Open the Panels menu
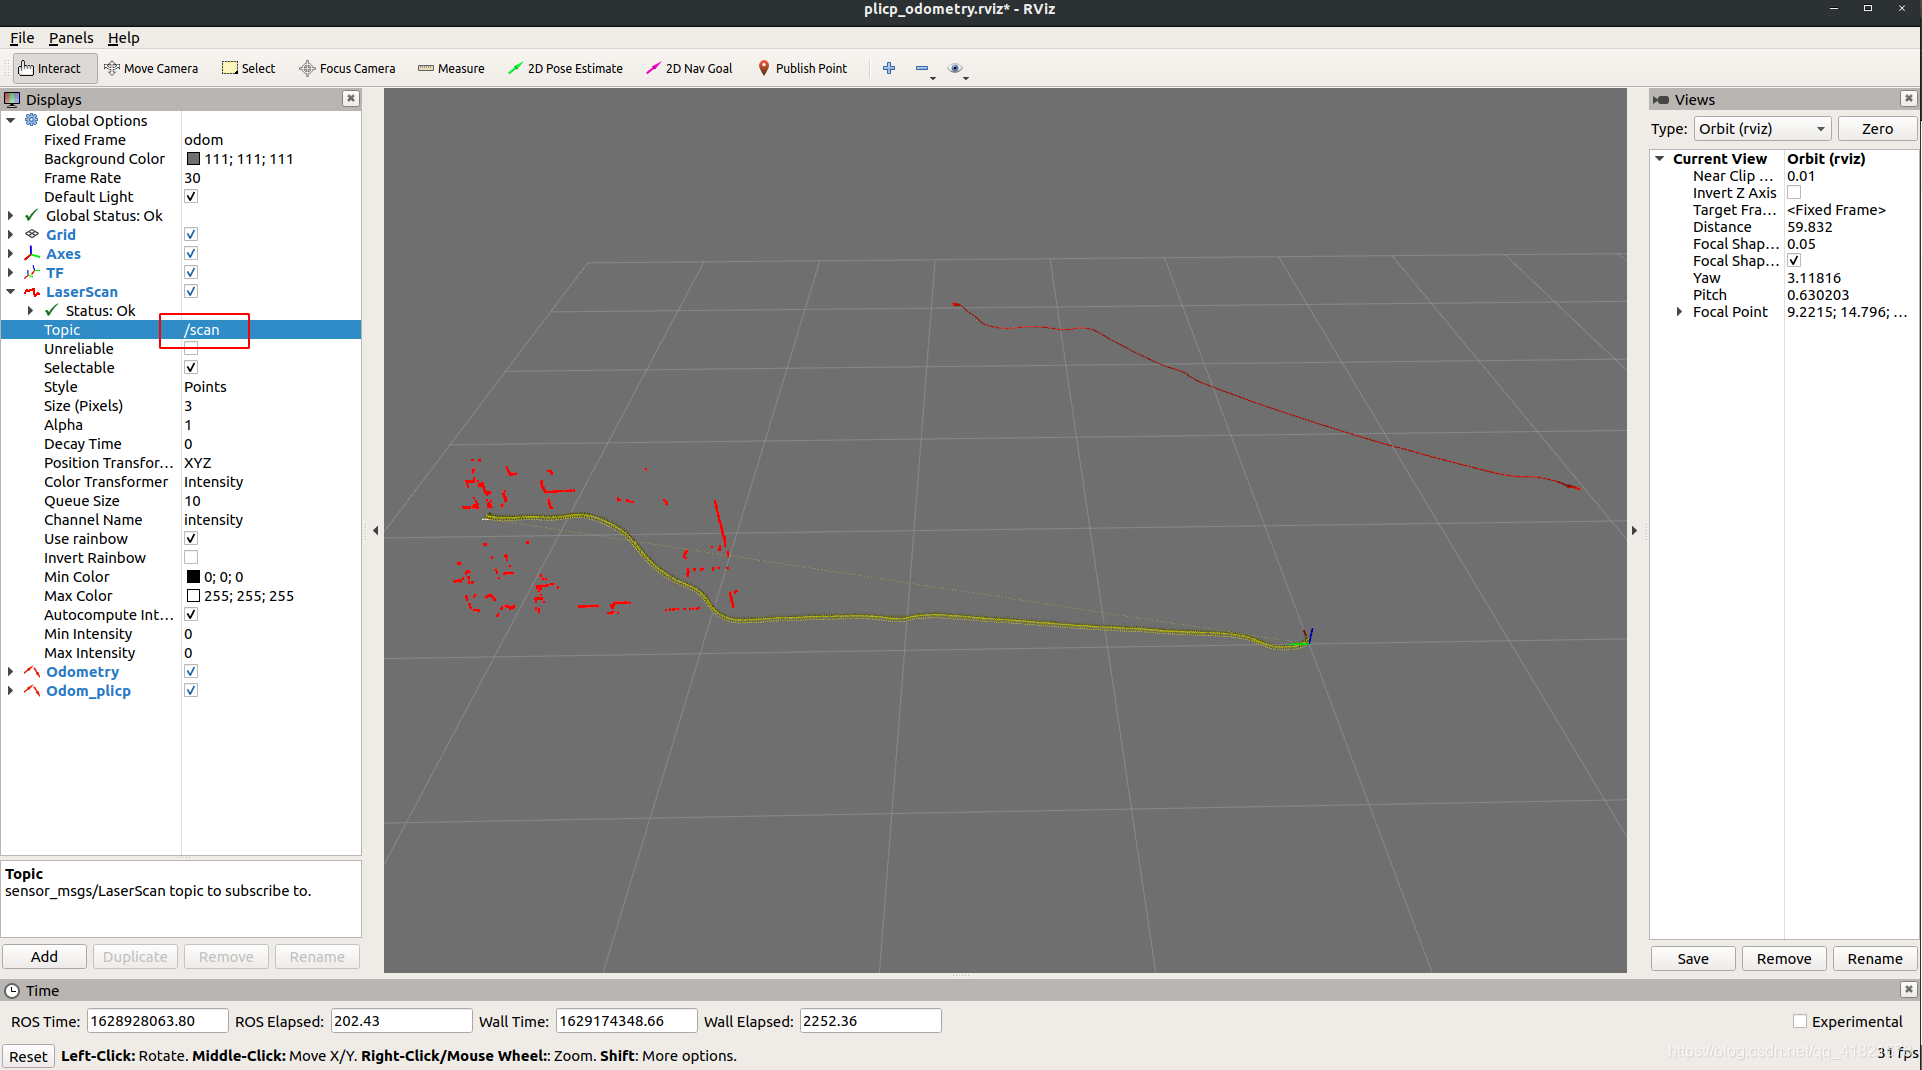Image resolution: width=1922 pixels, height=1070 pixels. pyautogui.click(x=71, y=38)
